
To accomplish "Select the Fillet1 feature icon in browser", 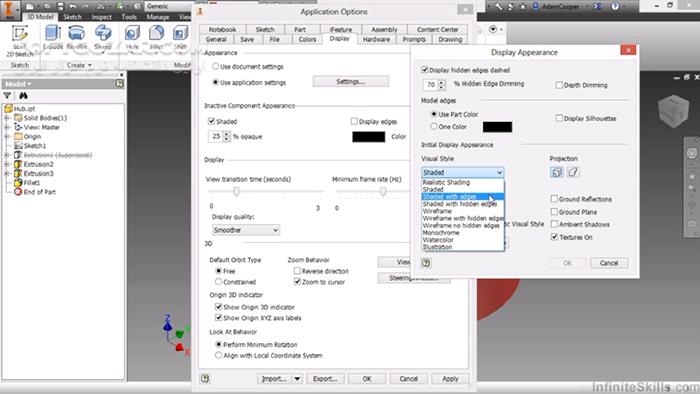I will click(18, 182).
